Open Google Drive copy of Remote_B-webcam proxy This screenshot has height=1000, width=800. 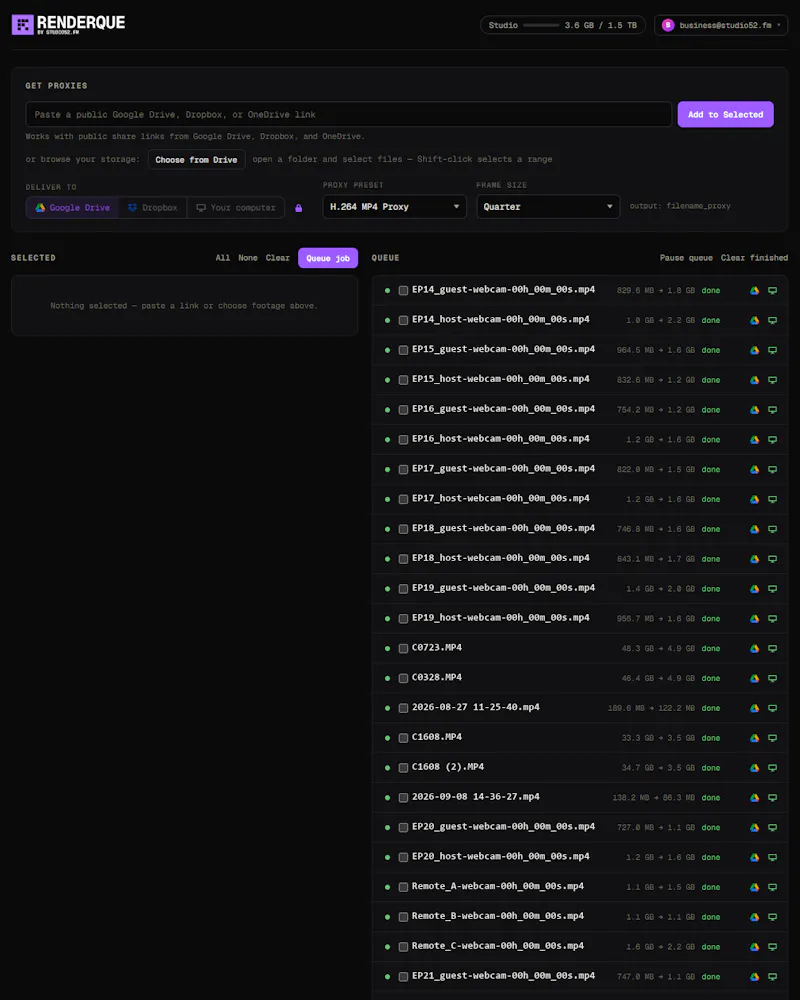click(x=754, y=917)
